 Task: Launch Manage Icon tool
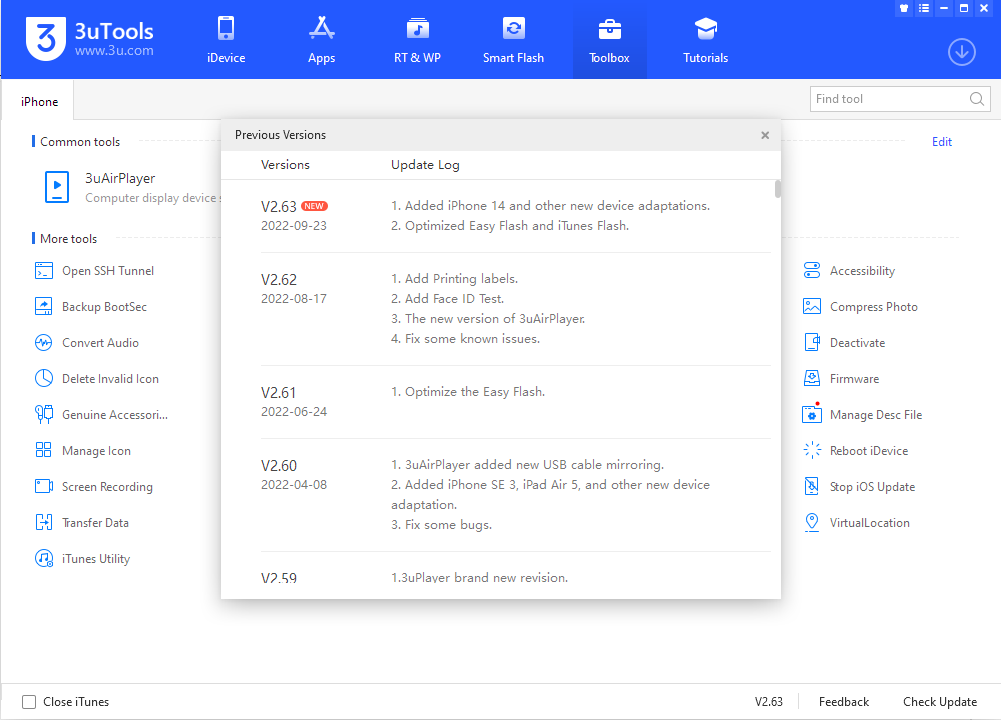(x=83, y=451)
